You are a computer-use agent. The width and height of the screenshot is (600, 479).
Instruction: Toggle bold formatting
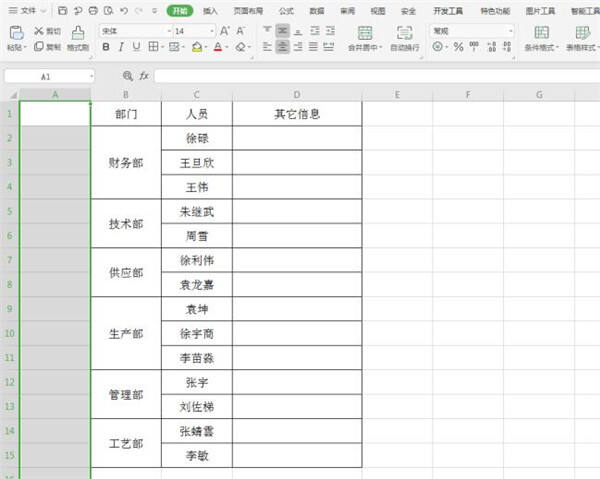click(106, 47)
